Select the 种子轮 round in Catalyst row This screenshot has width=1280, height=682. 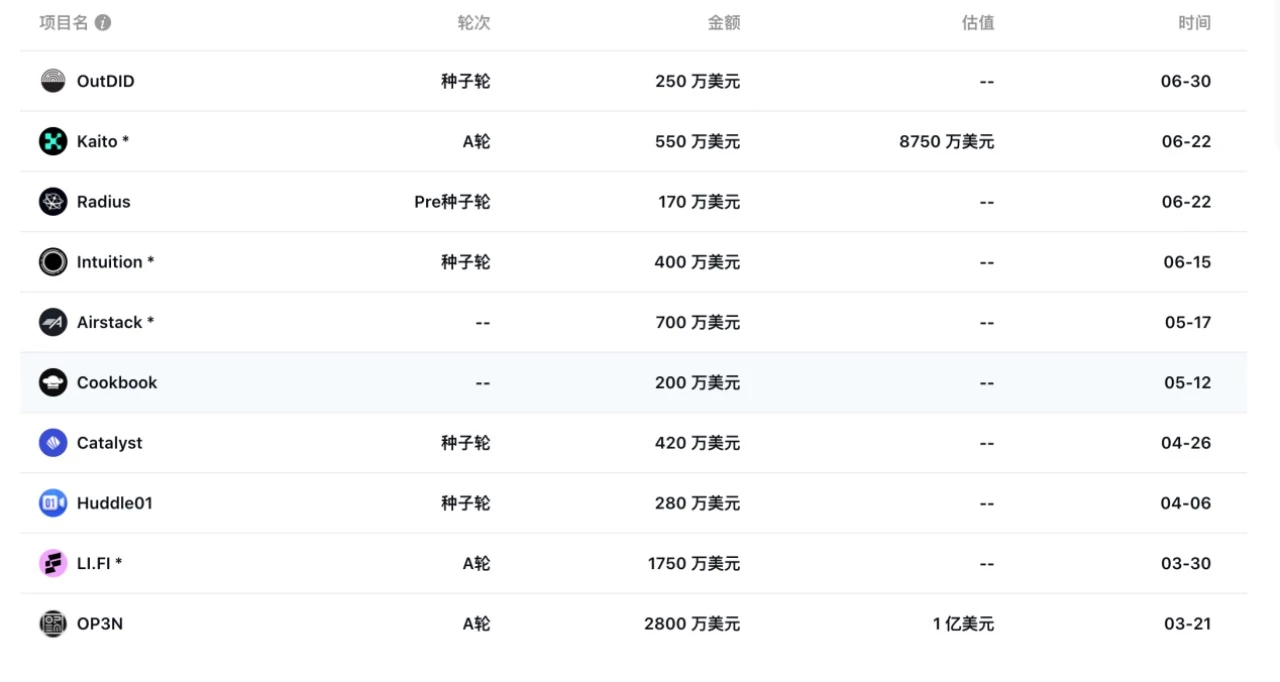tap(466, 442)
